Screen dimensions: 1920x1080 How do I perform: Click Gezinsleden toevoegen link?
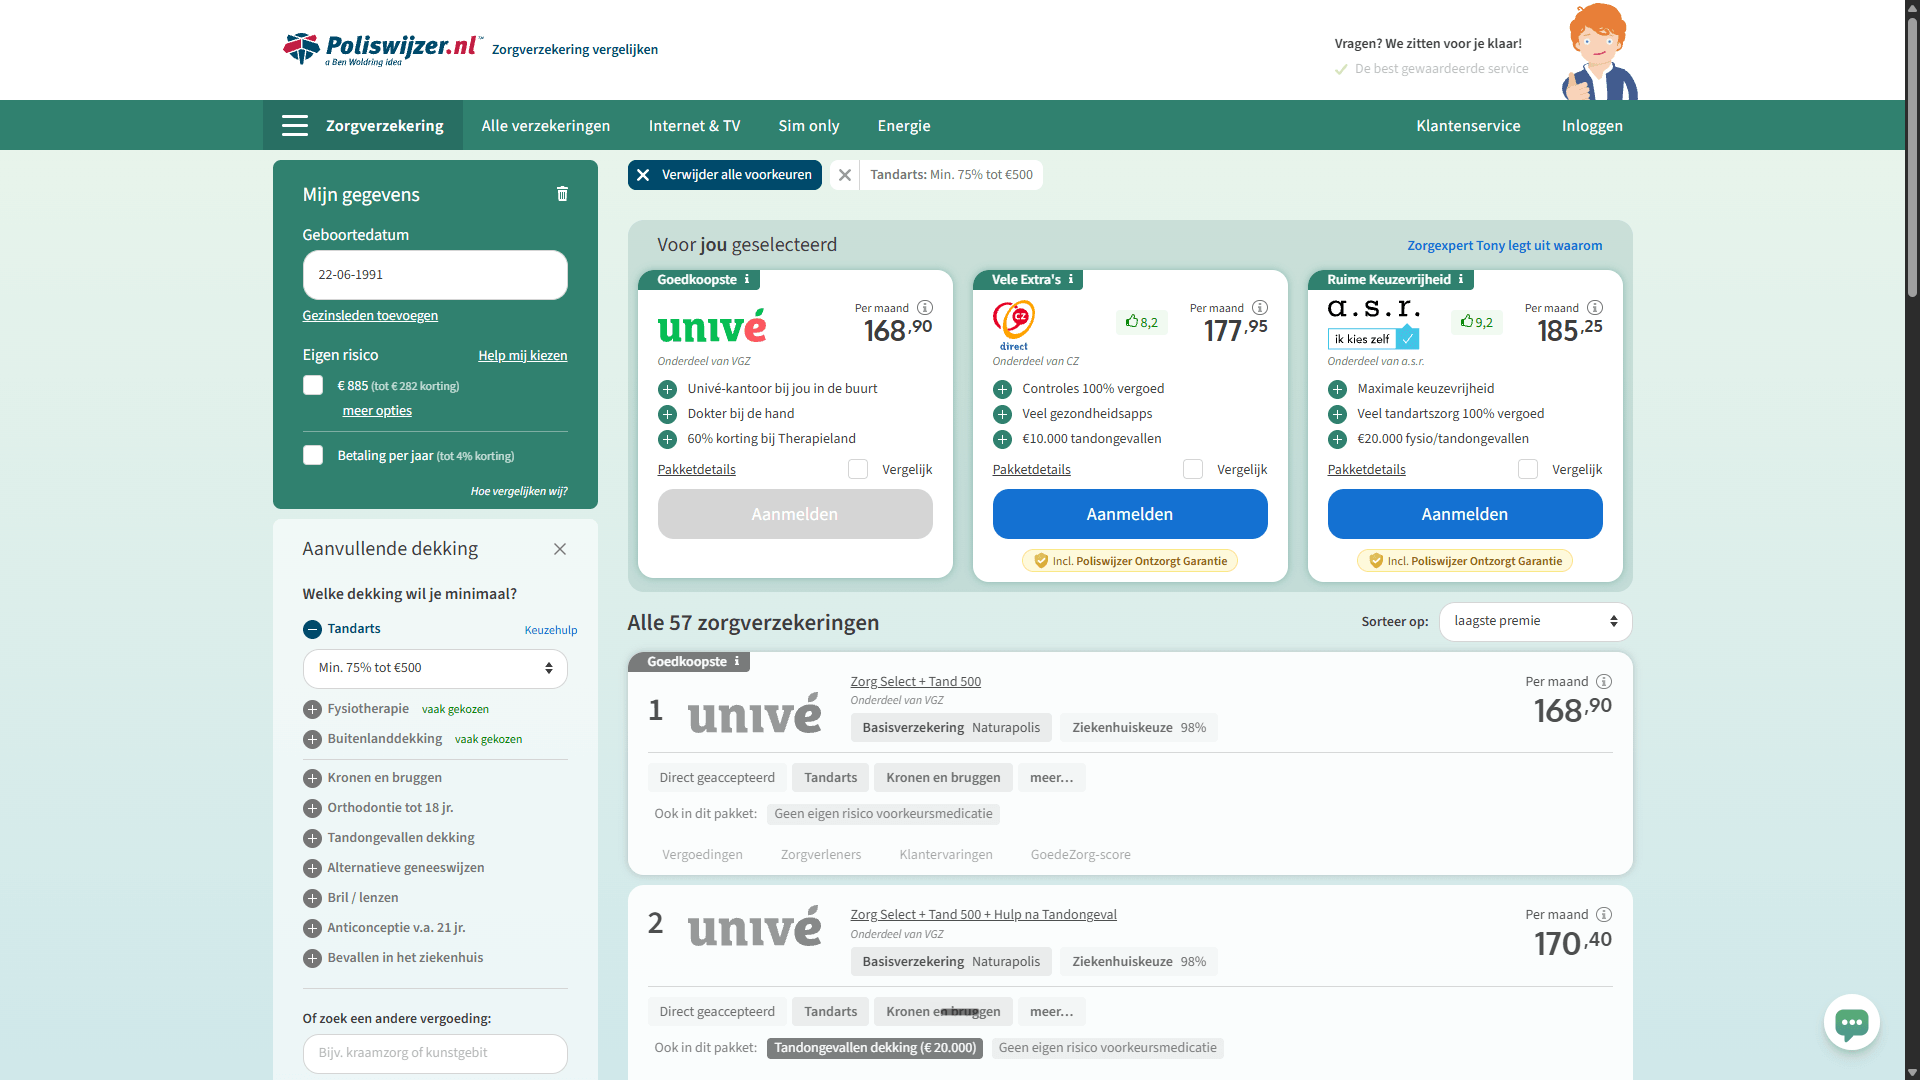[370, 316]
